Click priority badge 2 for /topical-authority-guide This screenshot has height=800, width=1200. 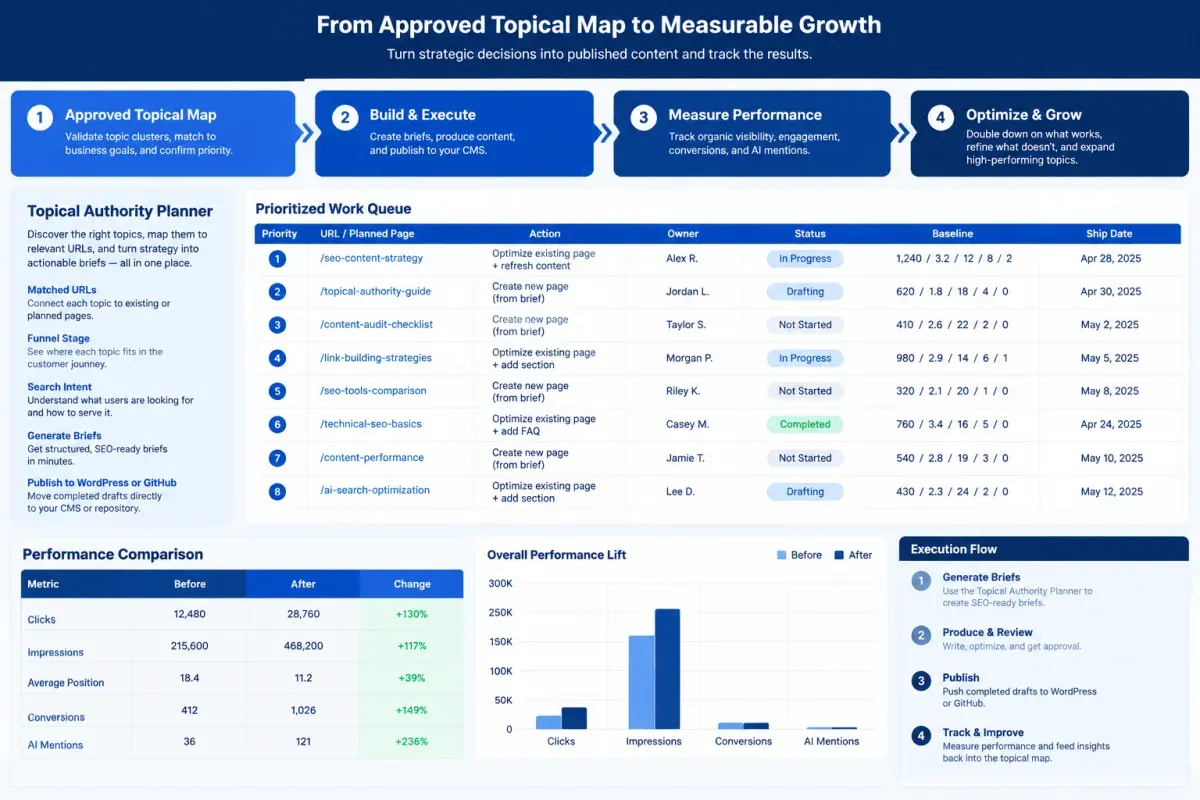pos(277,292)
